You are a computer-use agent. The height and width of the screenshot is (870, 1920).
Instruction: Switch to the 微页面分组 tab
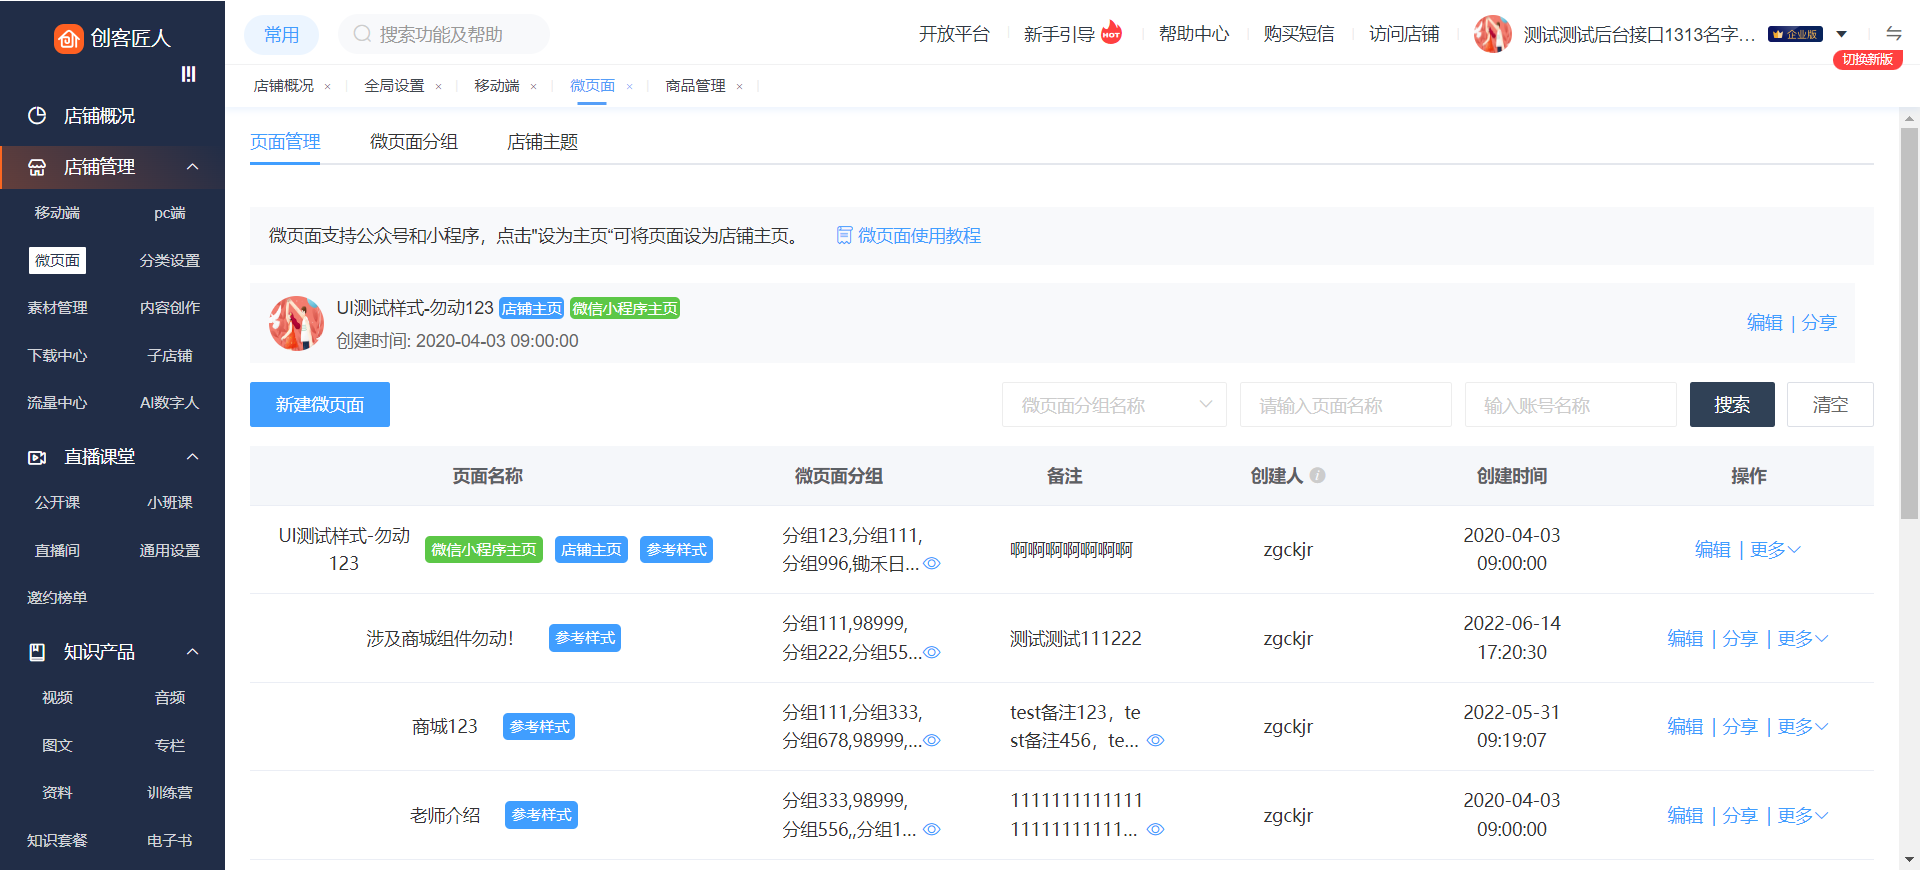pyautogui.click(x=413, y=142)
